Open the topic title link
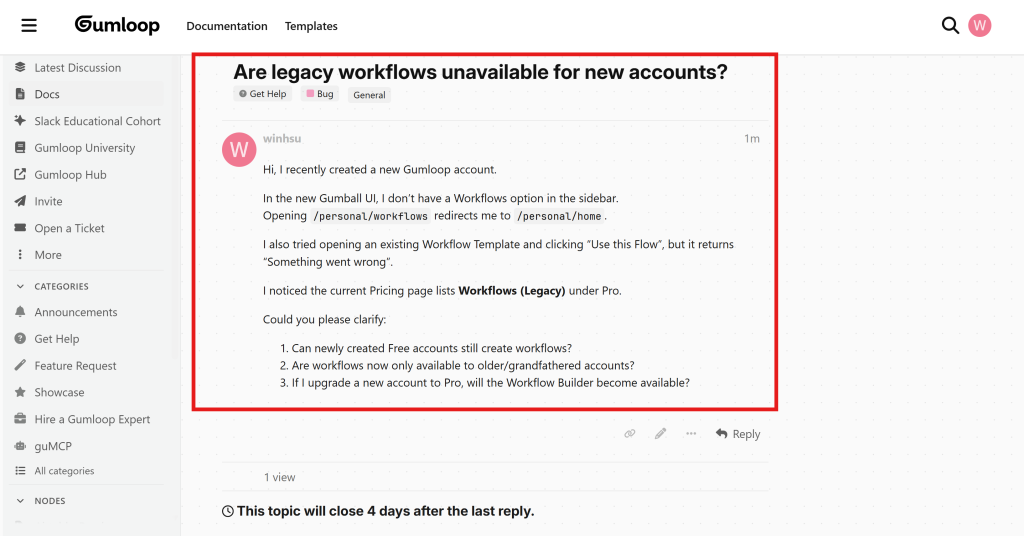This screenshot has width=1024, height=536. [x=480, y=72]
